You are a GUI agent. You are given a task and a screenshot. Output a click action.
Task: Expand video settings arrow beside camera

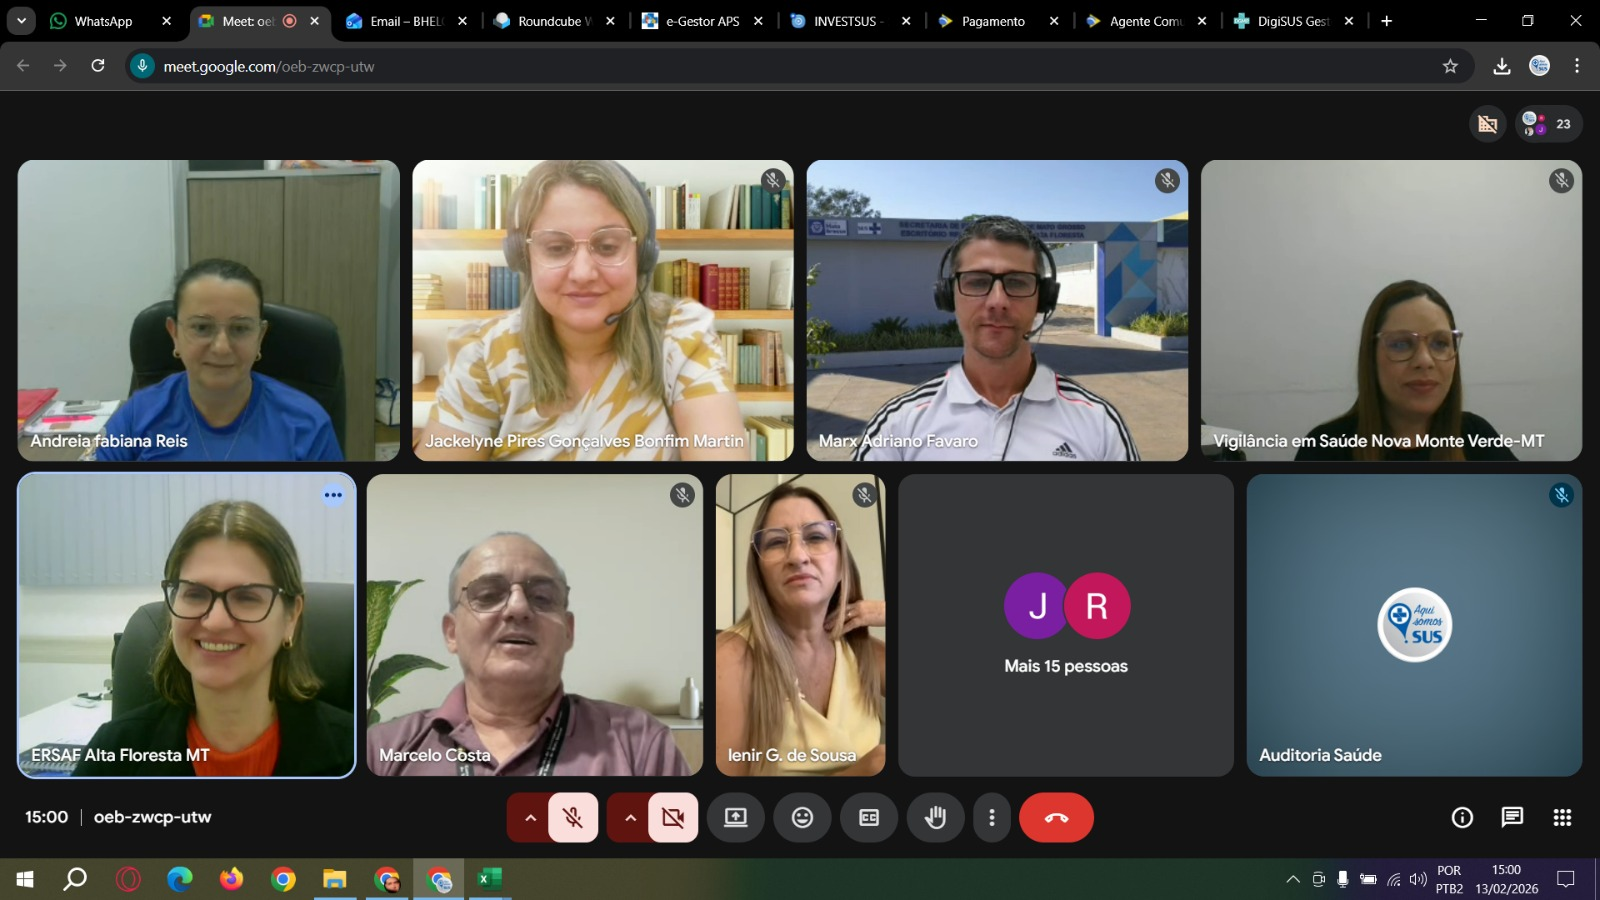[x=630, y=818]
